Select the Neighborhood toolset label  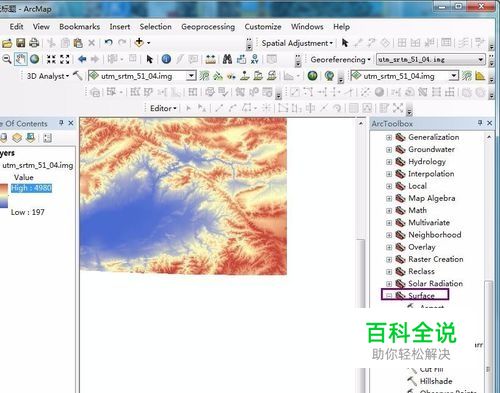(x=435, y=235)
